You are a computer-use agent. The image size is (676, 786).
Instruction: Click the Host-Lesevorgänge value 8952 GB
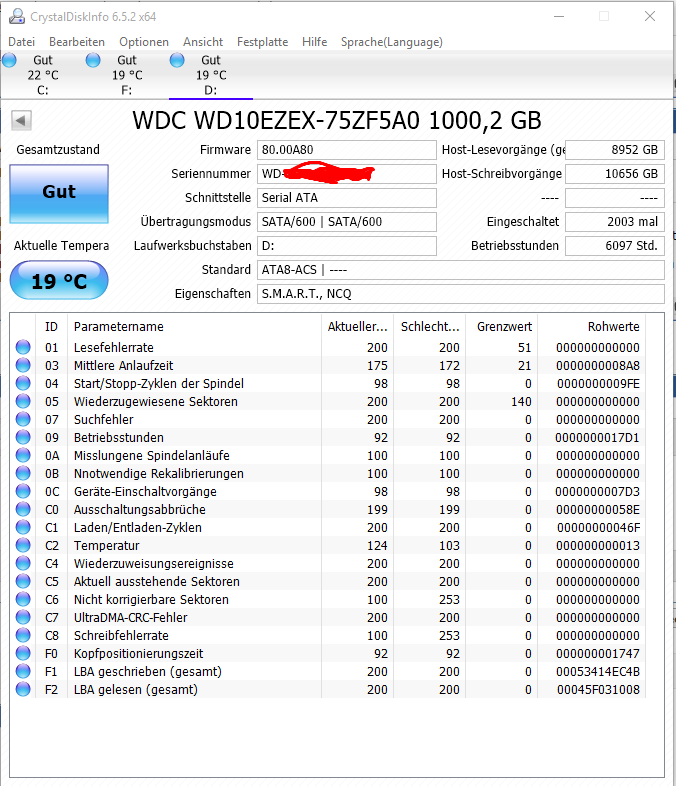click(x=615, y=150)
